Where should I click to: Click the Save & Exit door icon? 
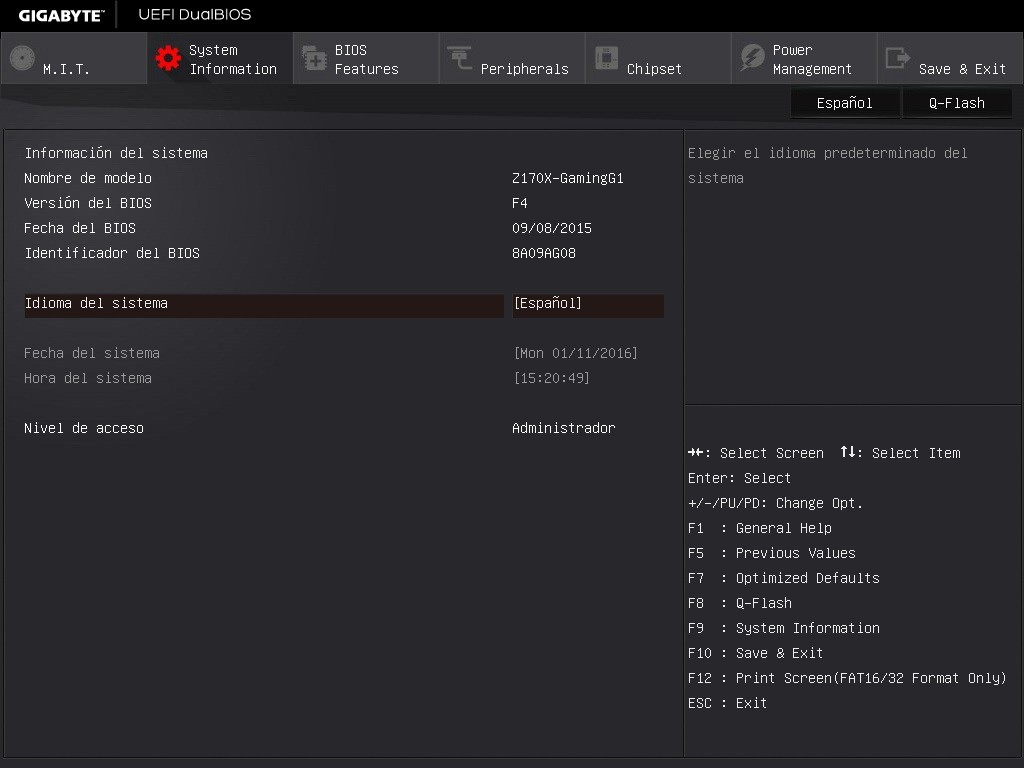click(895, 58)
